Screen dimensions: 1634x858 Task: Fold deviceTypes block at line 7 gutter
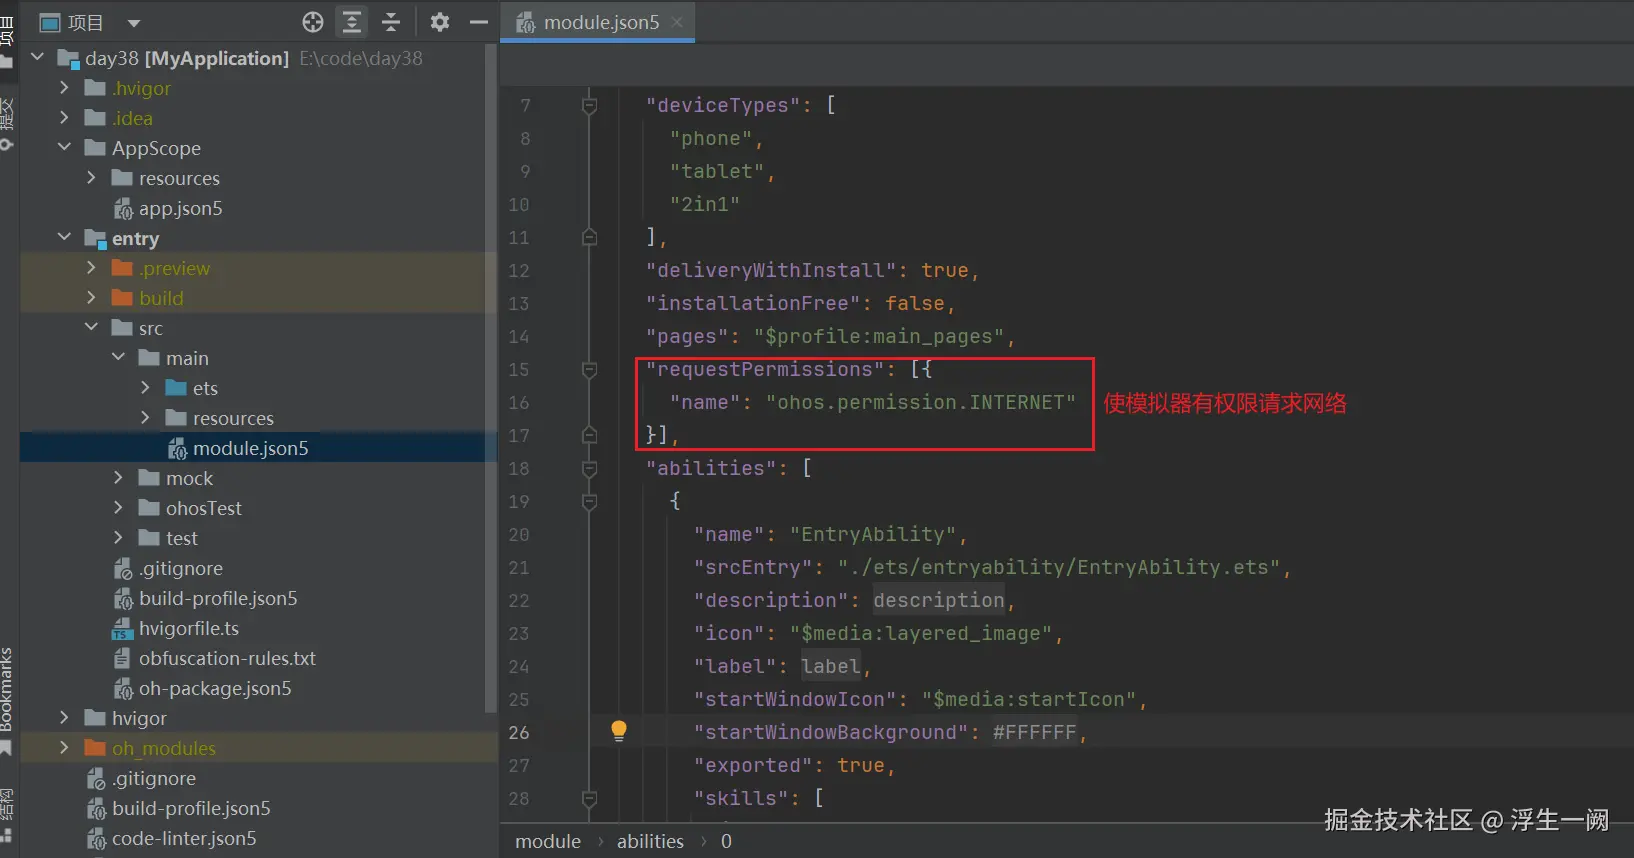[x=589, y=105]
